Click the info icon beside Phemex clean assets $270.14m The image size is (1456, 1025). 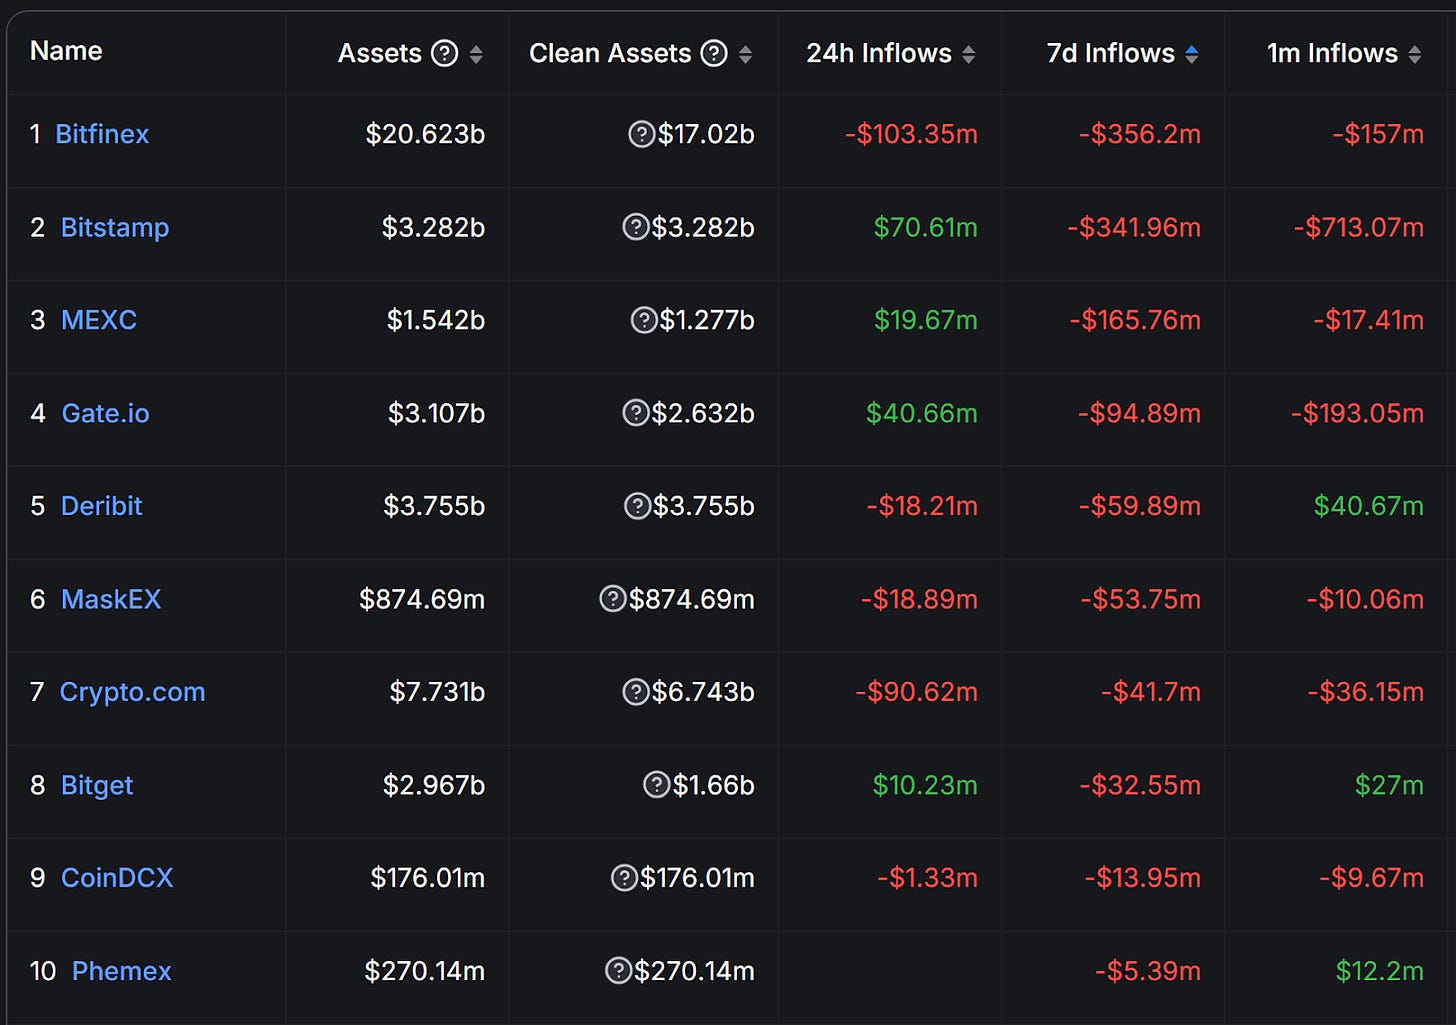(x=619, y=970)
